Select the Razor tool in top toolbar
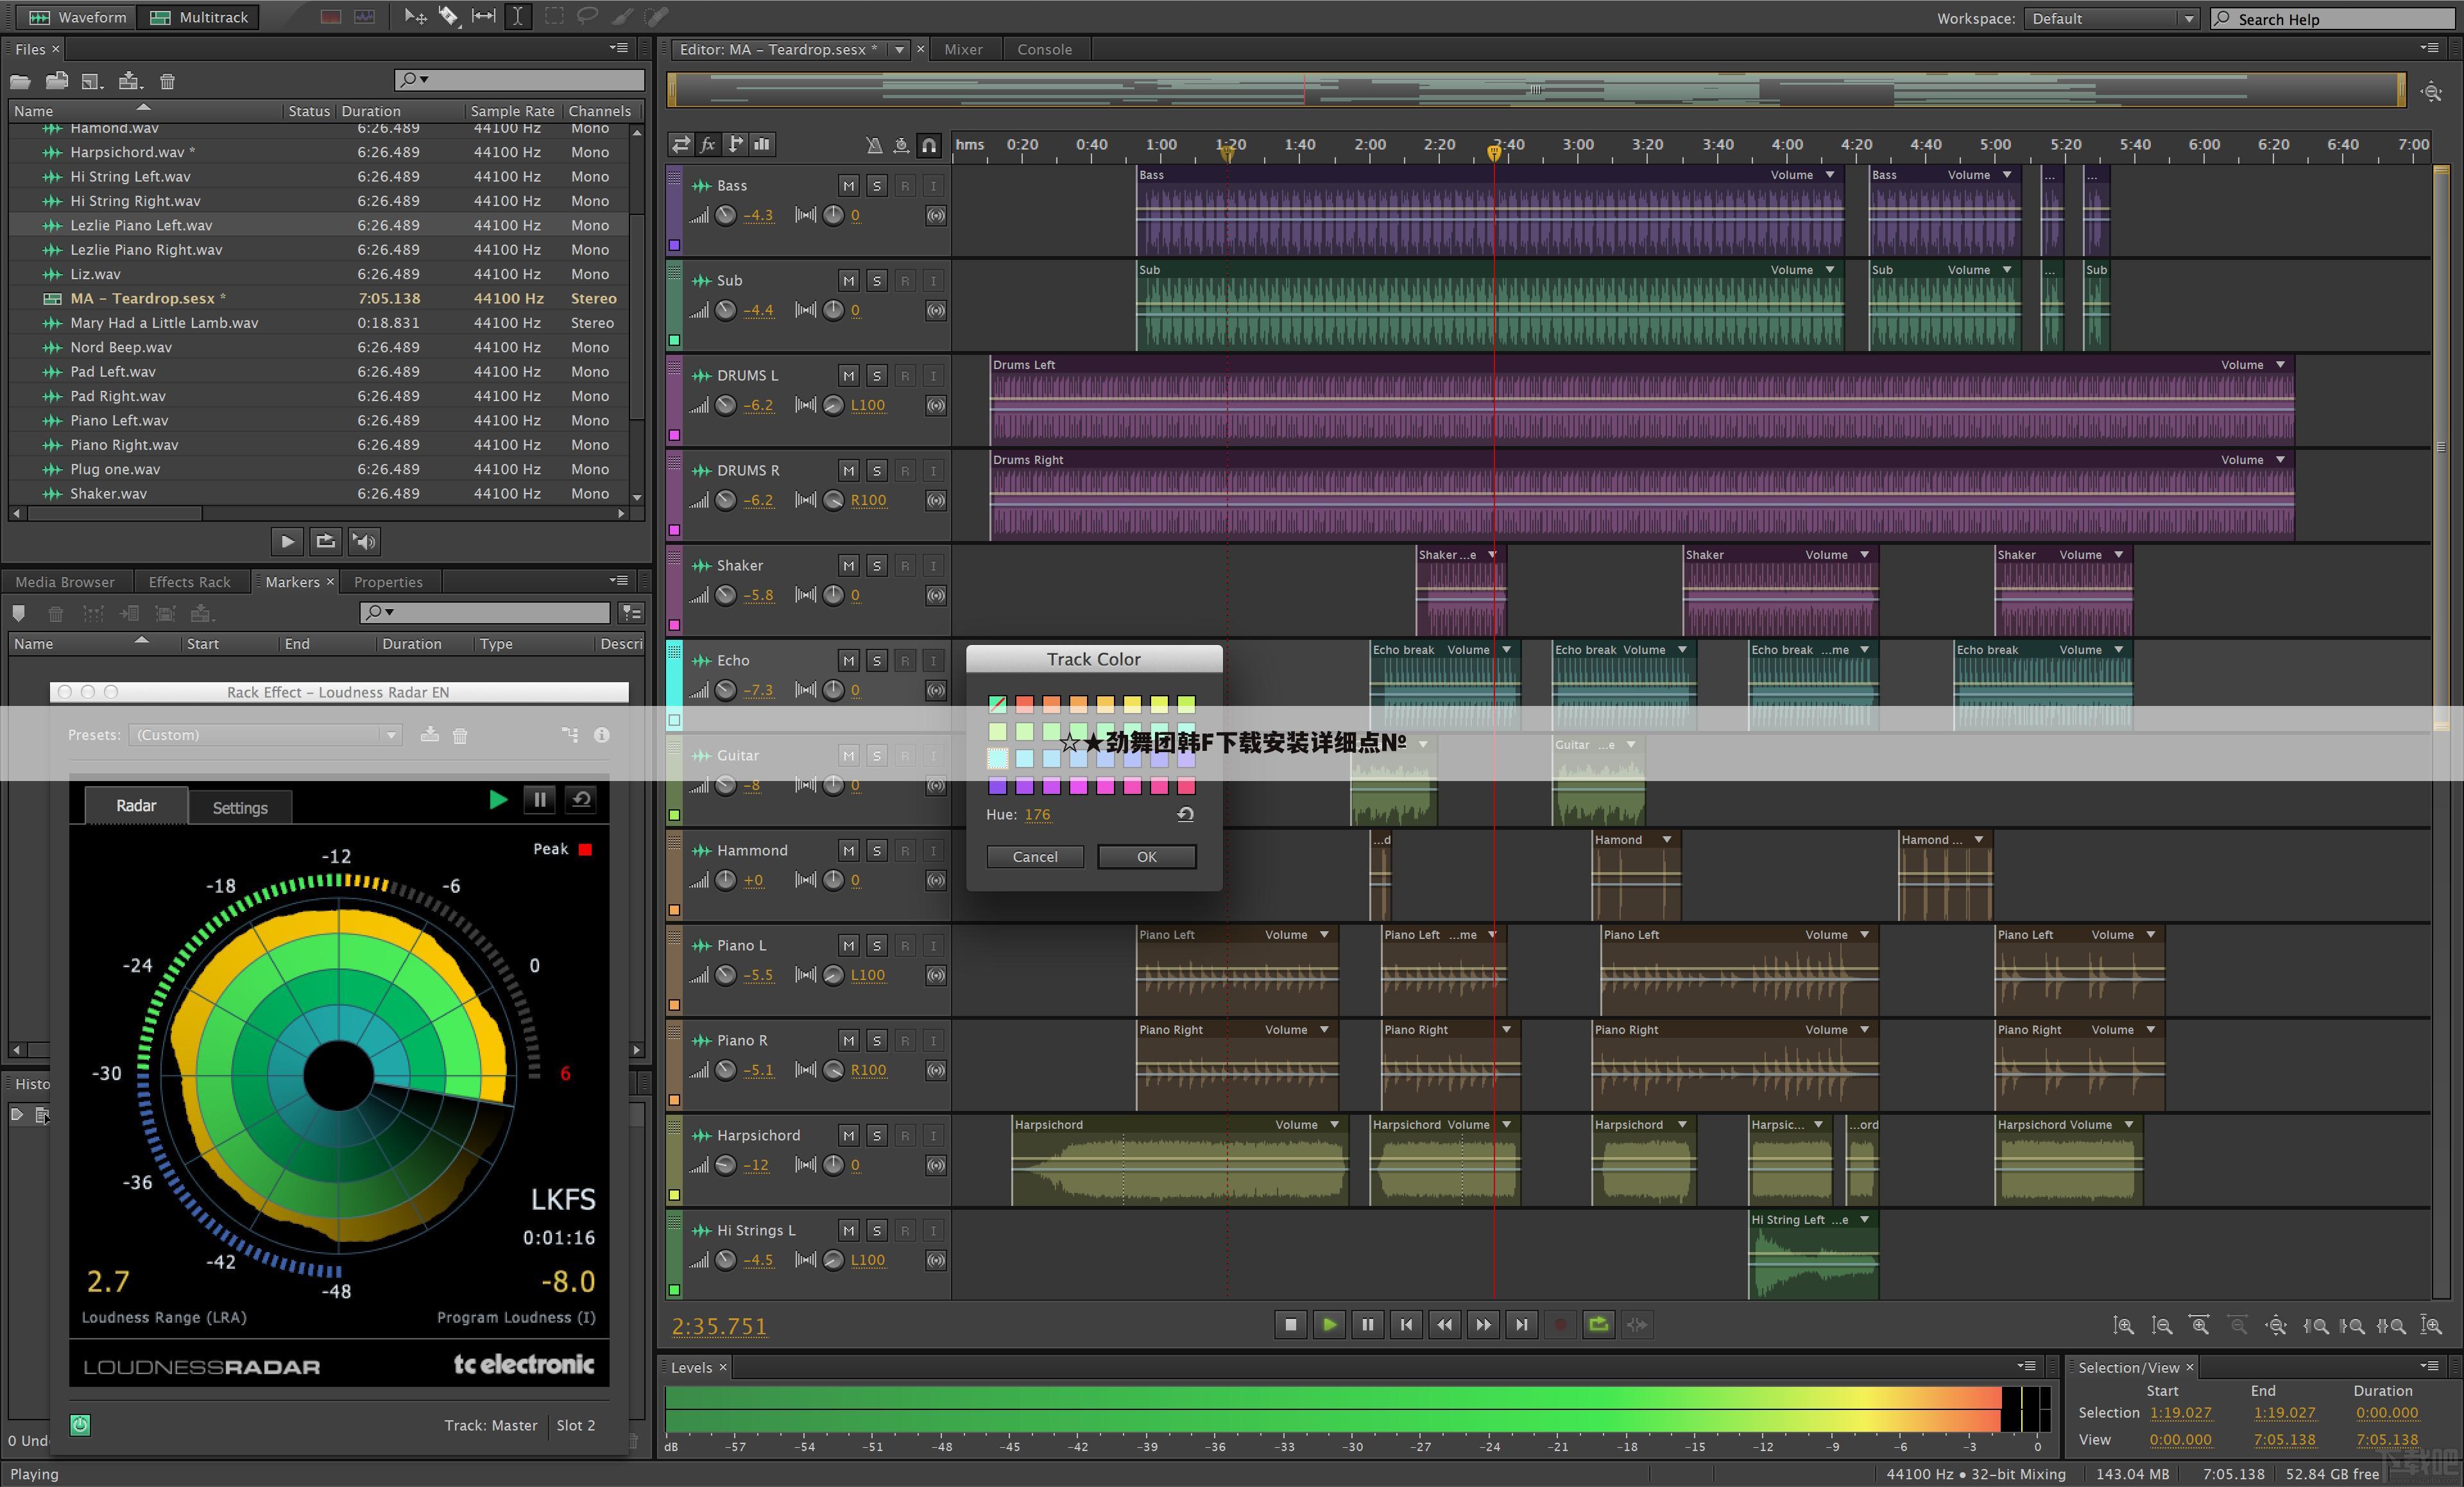2464x1487 pixels. tap(449, 16)
